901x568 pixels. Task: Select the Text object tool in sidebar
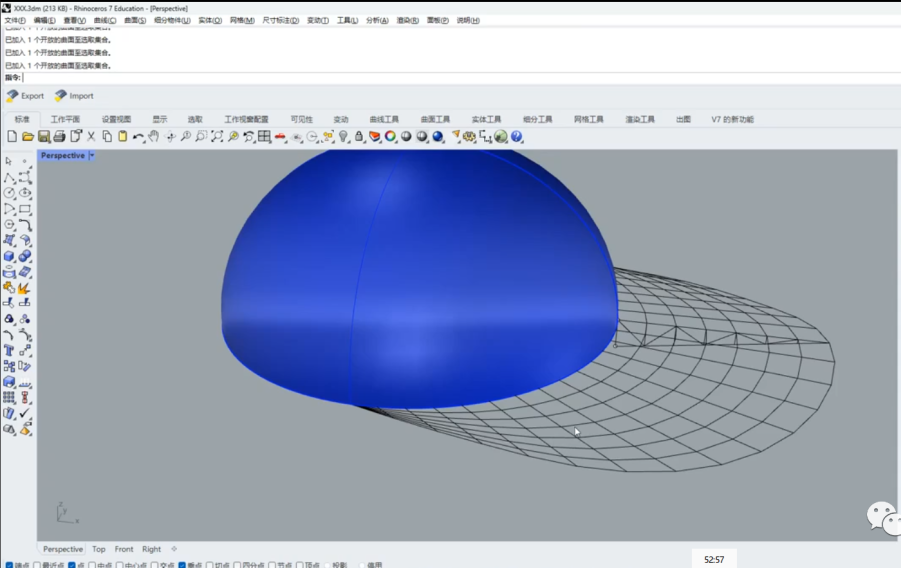[9, 350]
